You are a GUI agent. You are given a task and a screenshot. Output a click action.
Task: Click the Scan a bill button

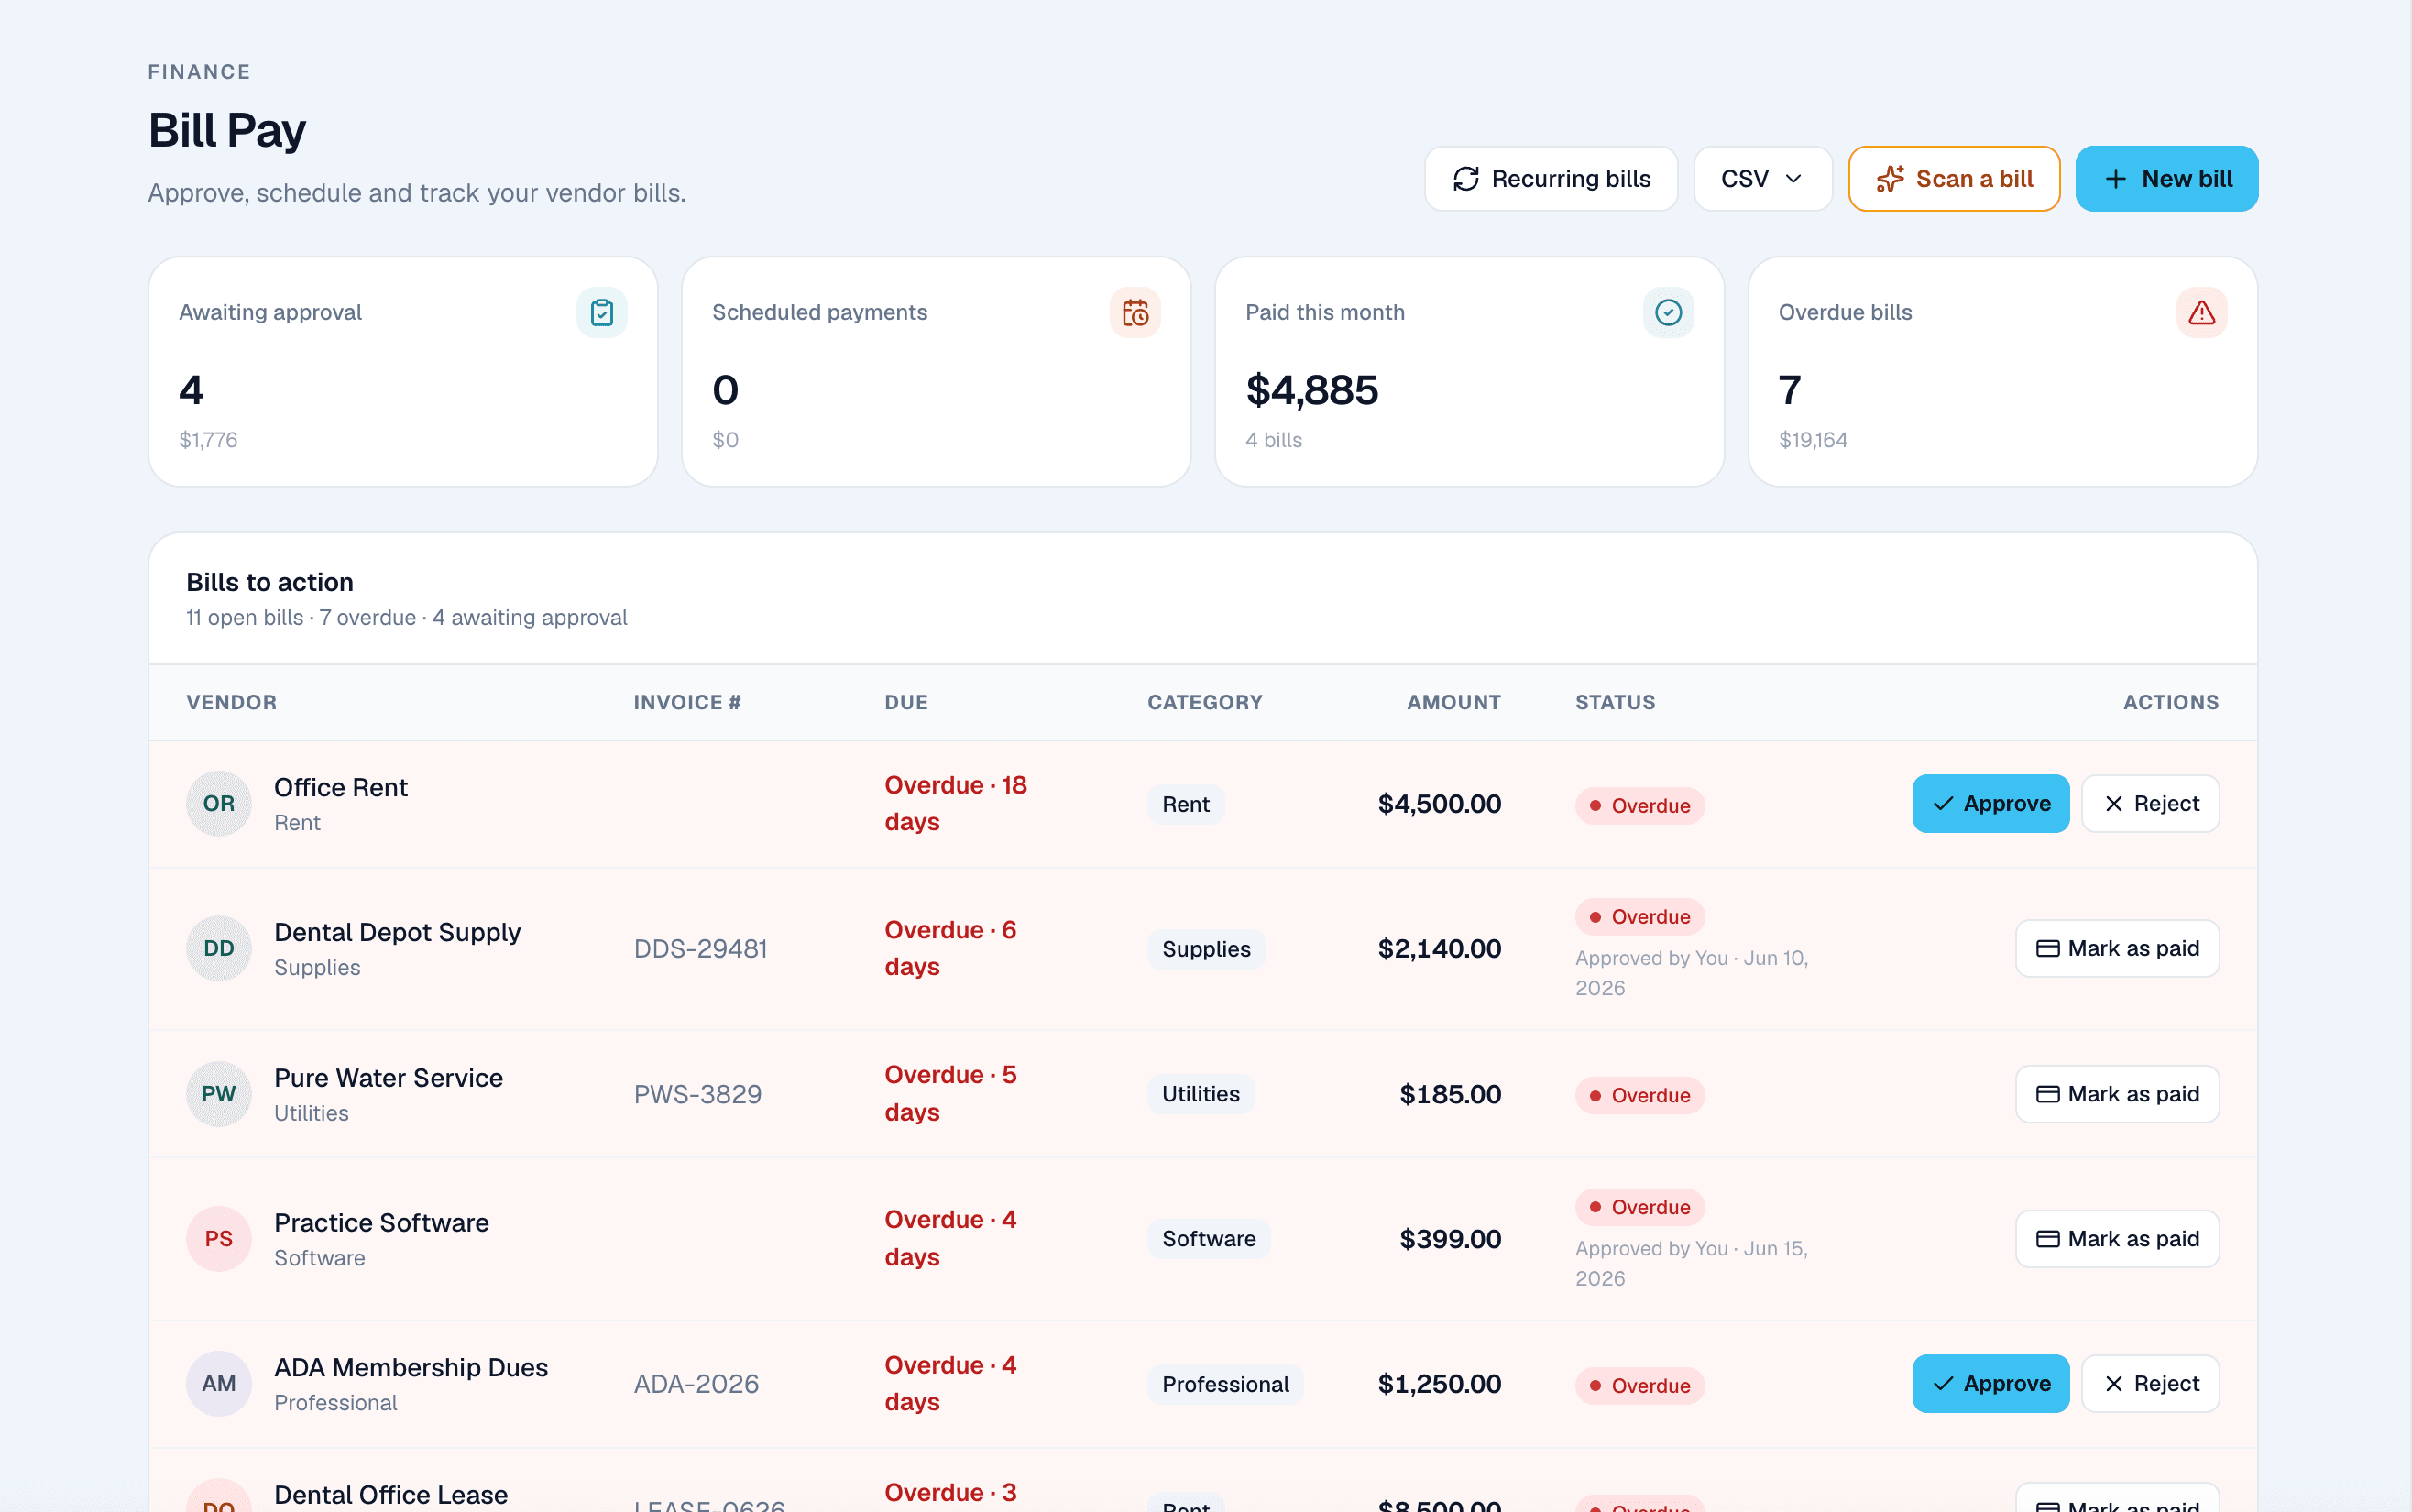(1953, 179)
